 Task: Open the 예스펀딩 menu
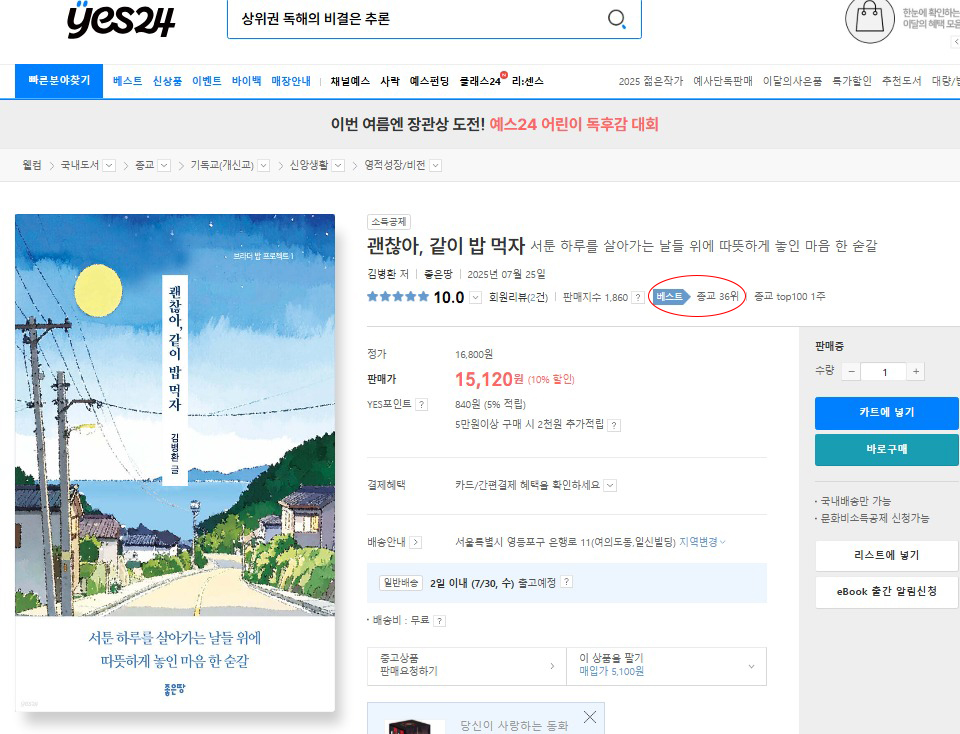click(x=429, y=81)
